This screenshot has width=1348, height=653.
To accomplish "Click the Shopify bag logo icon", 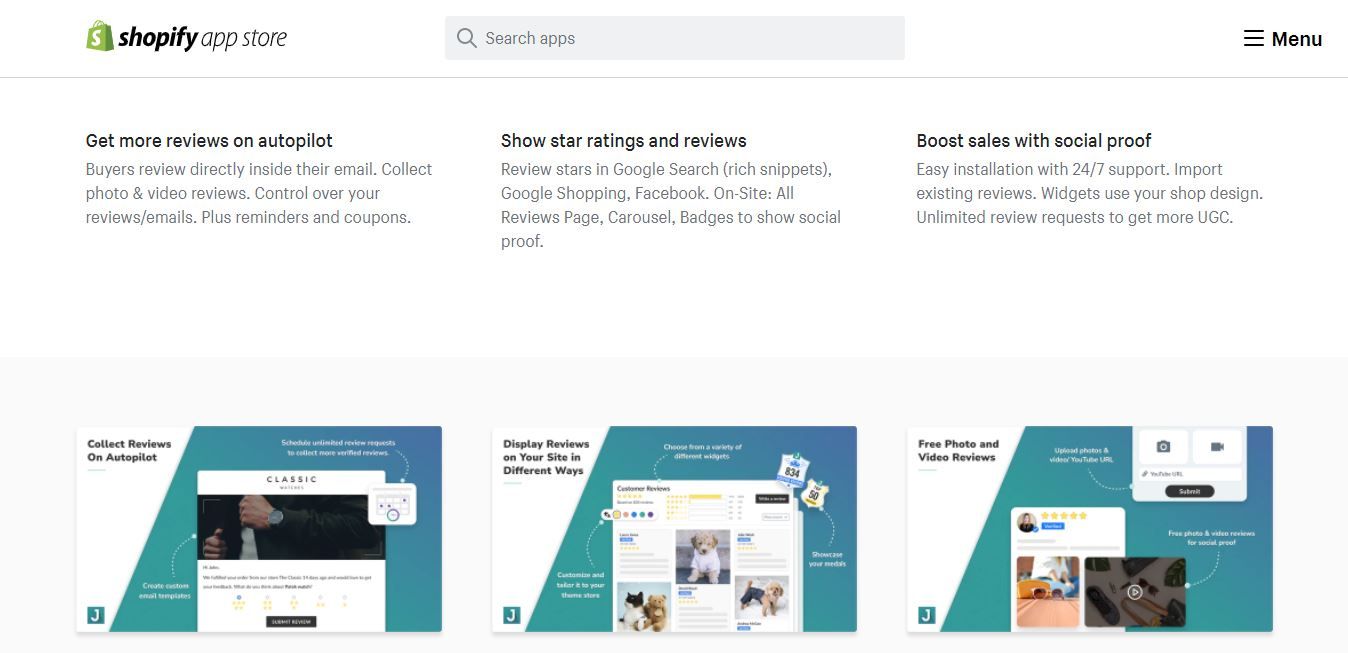I will click(x=99, y=36).
